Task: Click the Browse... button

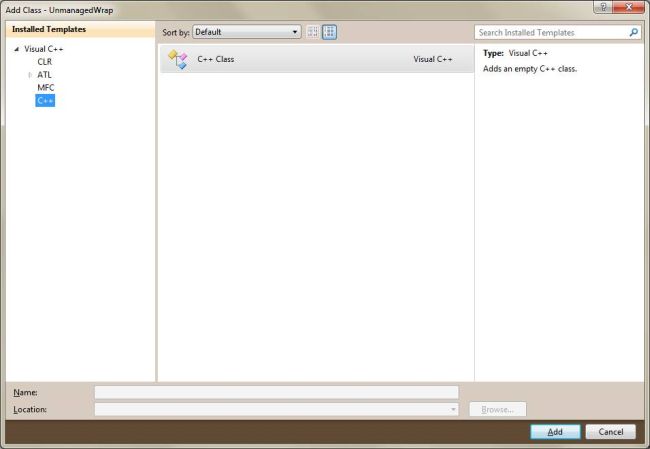Action: tap(497, 410)
